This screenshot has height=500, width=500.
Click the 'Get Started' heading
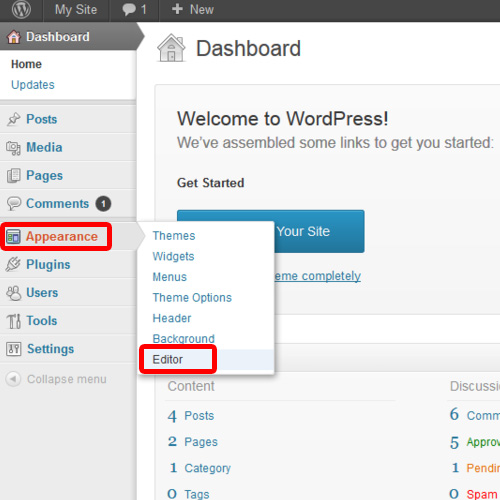coord(211,183)
